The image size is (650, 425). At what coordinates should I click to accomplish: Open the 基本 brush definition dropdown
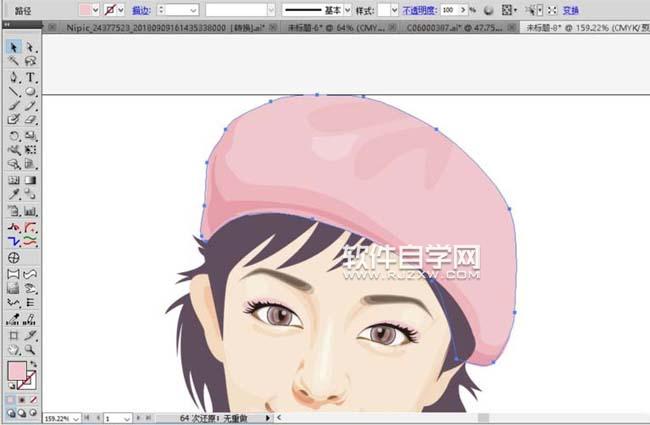click(347, 10)
